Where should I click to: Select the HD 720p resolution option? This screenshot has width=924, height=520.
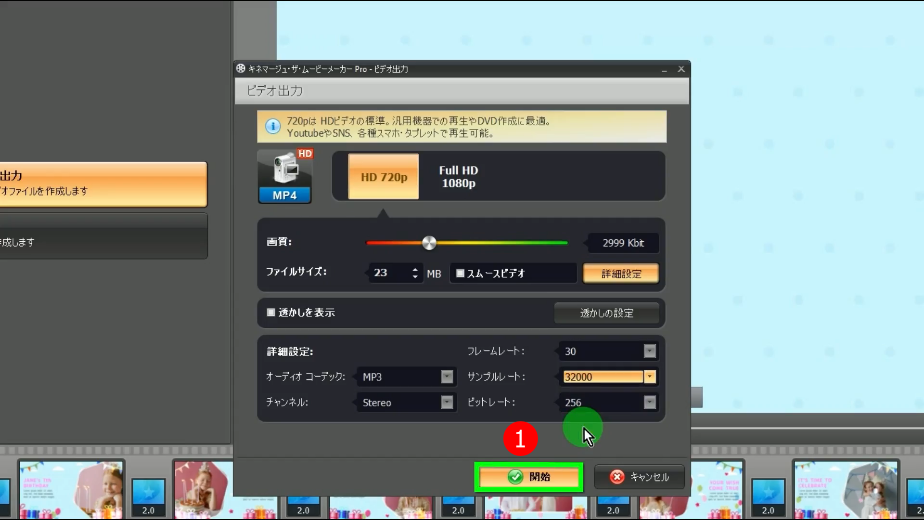point(384,176)
